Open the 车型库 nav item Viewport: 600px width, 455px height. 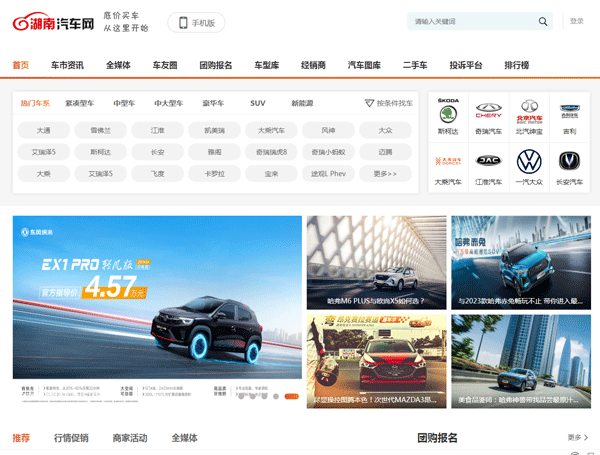point(267,65)
